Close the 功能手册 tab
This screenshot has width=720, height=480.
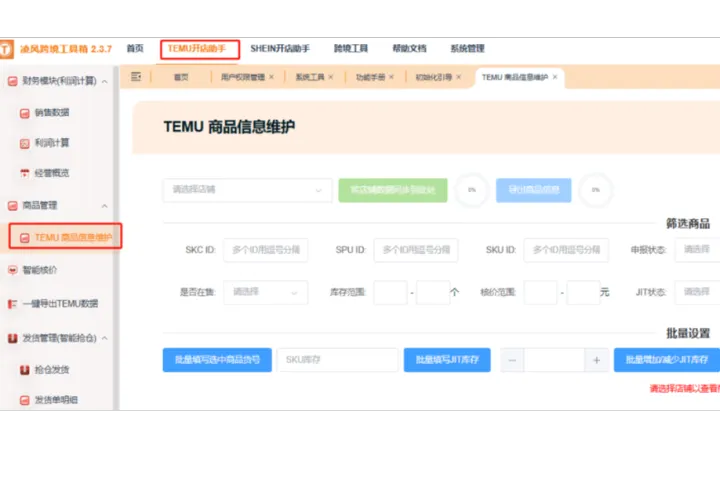391,77
